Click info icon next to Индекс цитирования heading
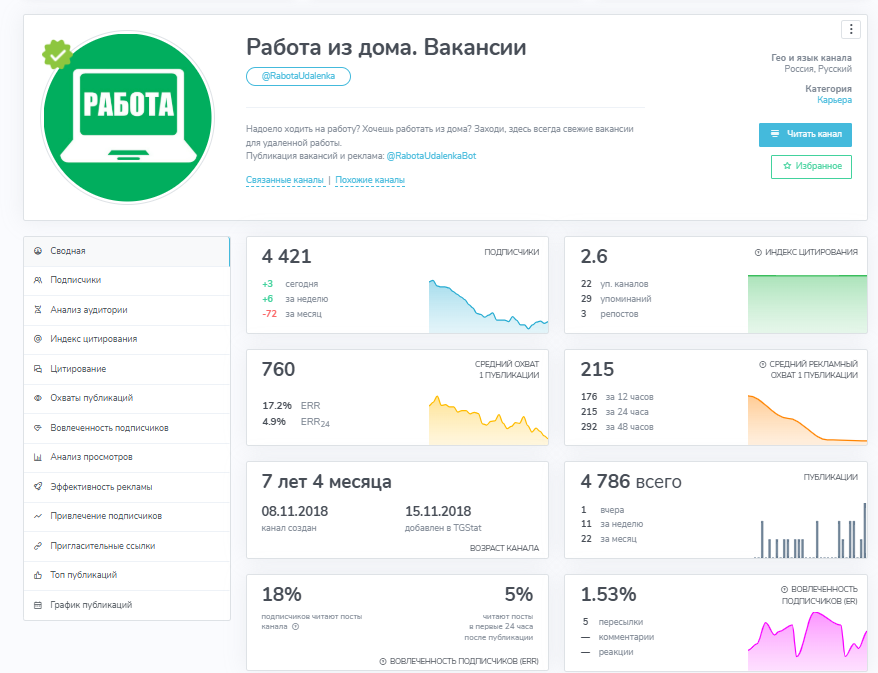The height and width of the screenshot is (673, 878). (x=758, y=253)
